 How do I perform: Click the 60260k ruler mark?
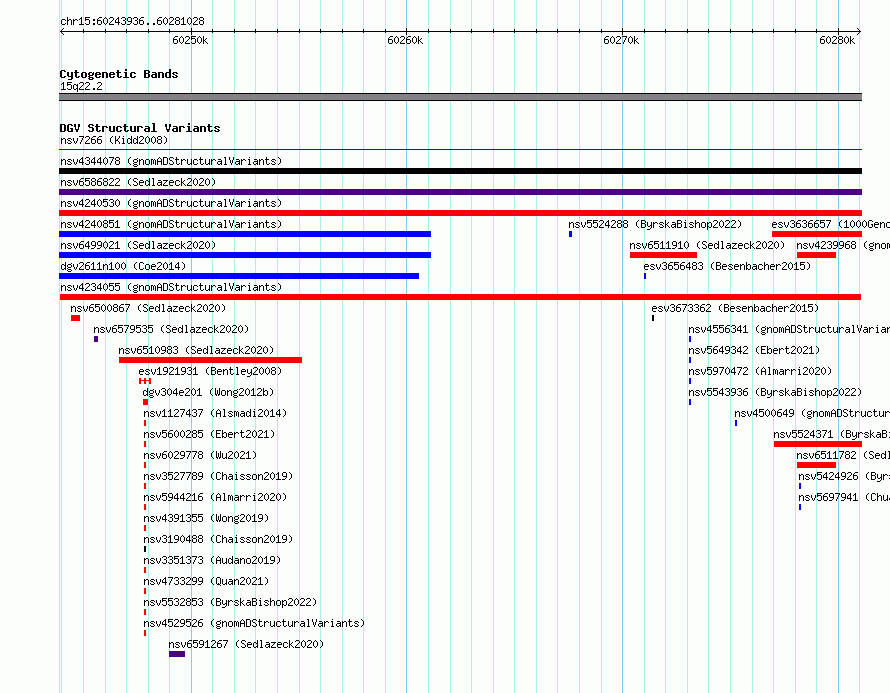coord(405,40)
